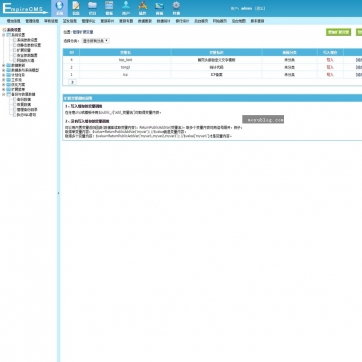Click folder icon of 数据更新 tree node
Image resolution: width=362 pixels, height=362 pixels.
(x=8, y=66)
